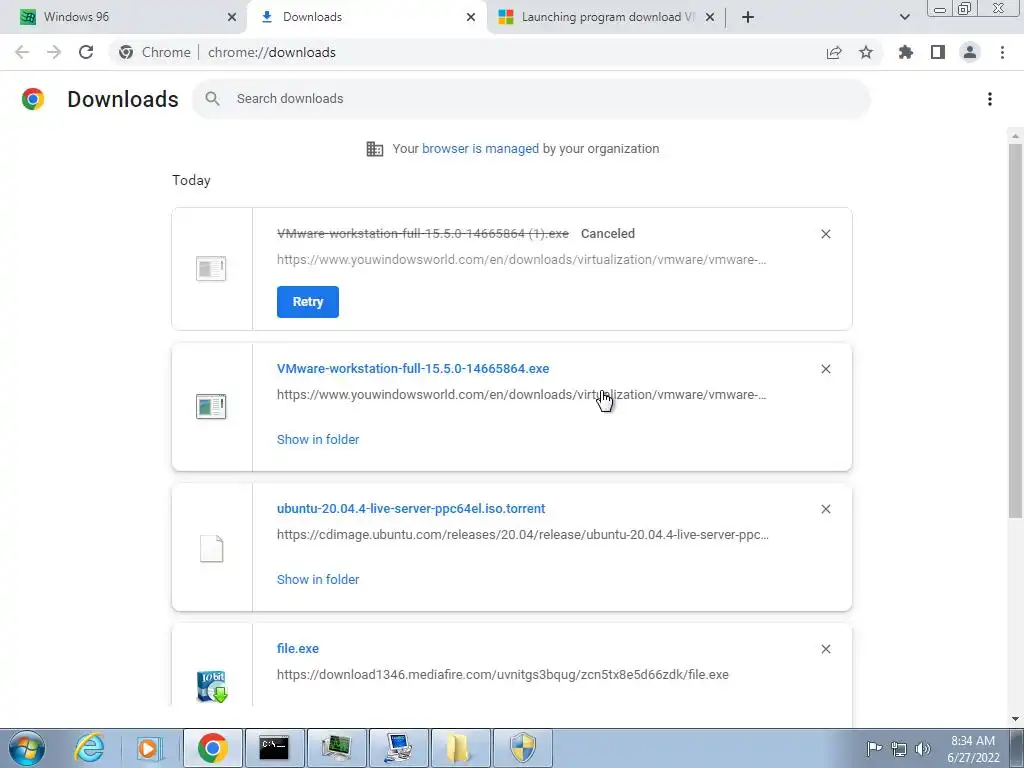
Task: Click the page vertical scrollbar thumb
Action: [x=1015, y=330]
